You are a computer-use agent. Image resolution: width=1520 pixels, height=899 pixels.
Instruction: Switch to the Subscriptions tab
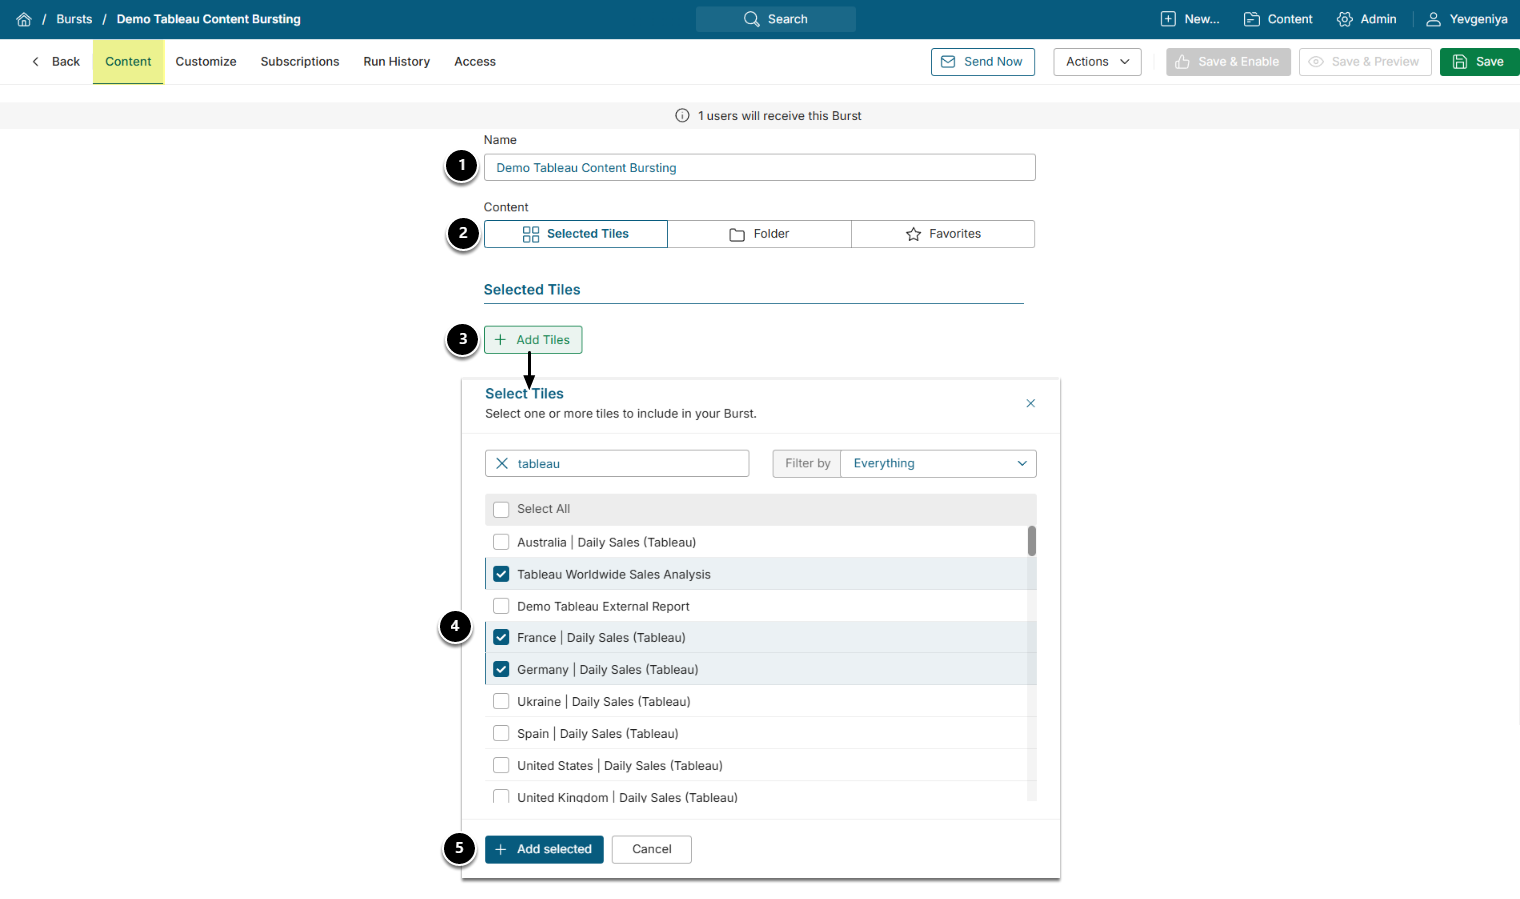tap(300, 62)
